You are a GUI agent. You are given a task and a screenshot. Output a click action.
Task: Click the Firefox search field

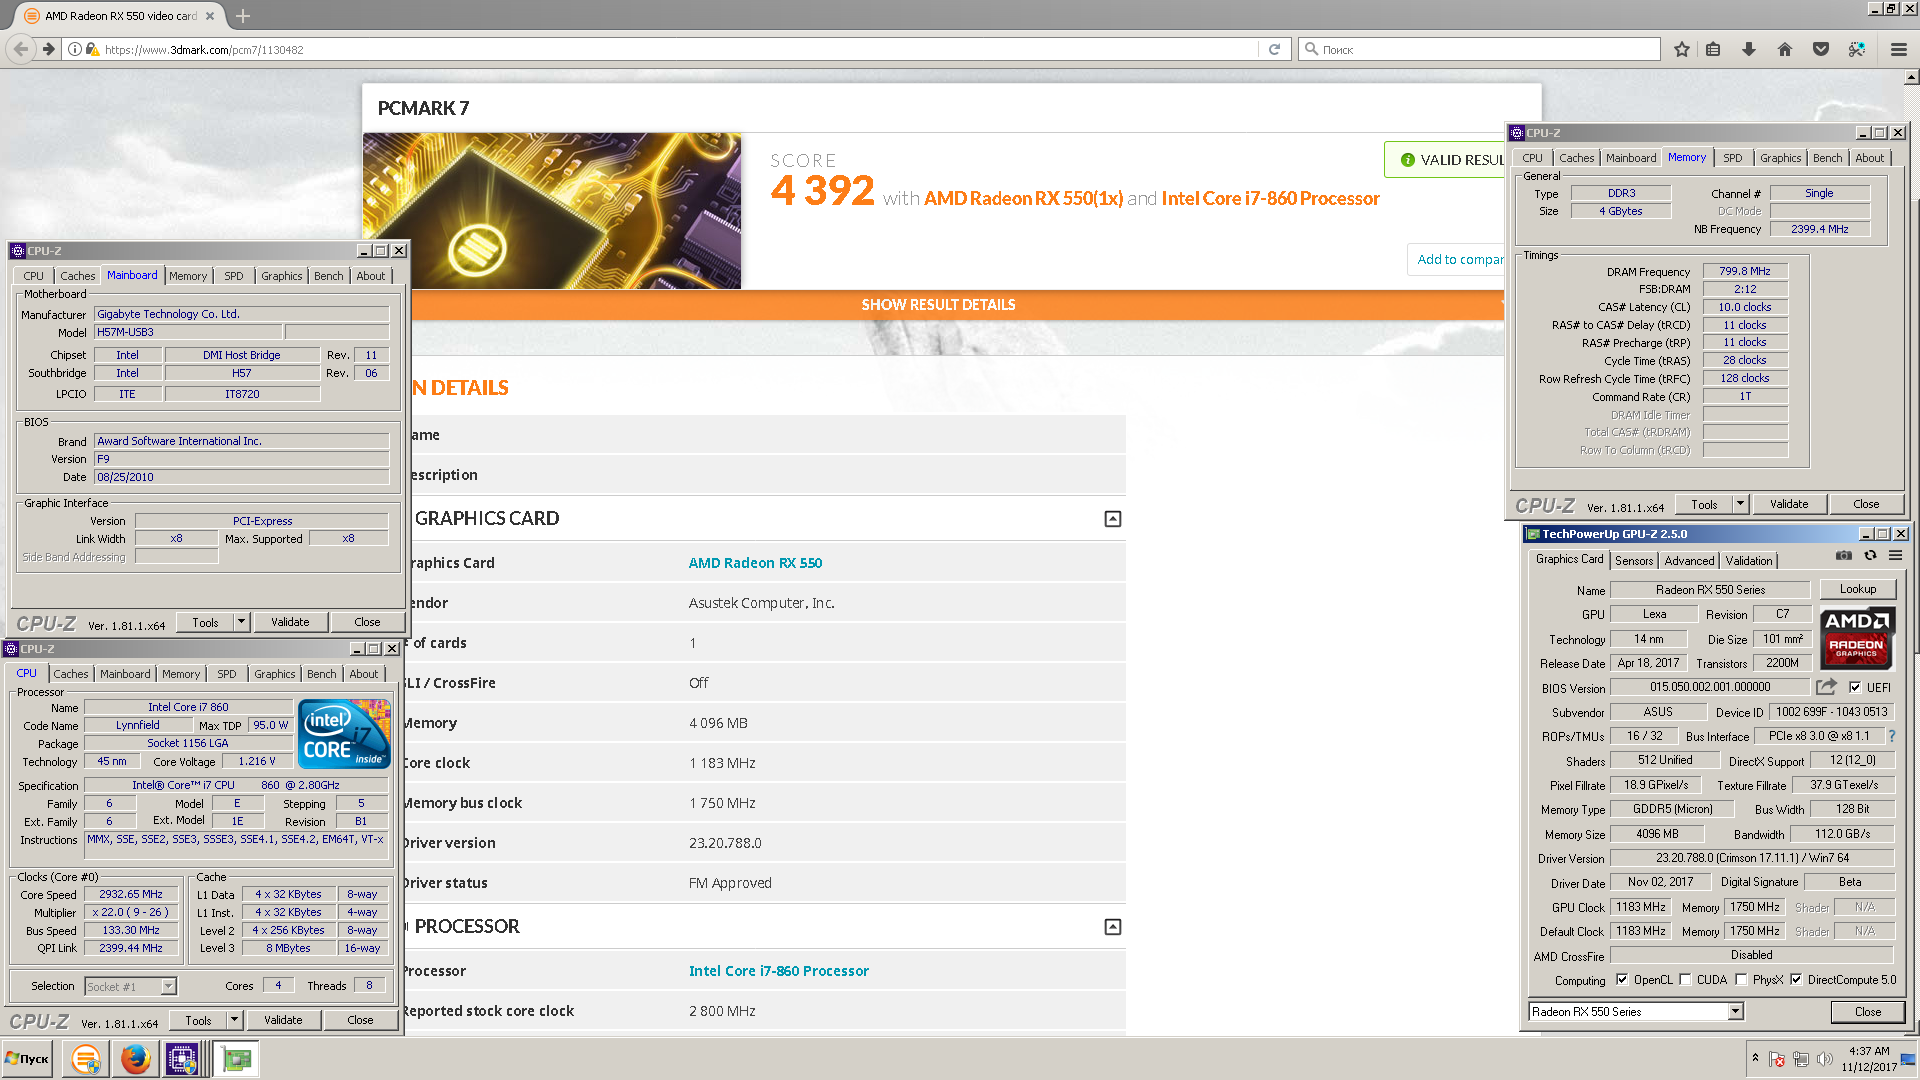1480,49
